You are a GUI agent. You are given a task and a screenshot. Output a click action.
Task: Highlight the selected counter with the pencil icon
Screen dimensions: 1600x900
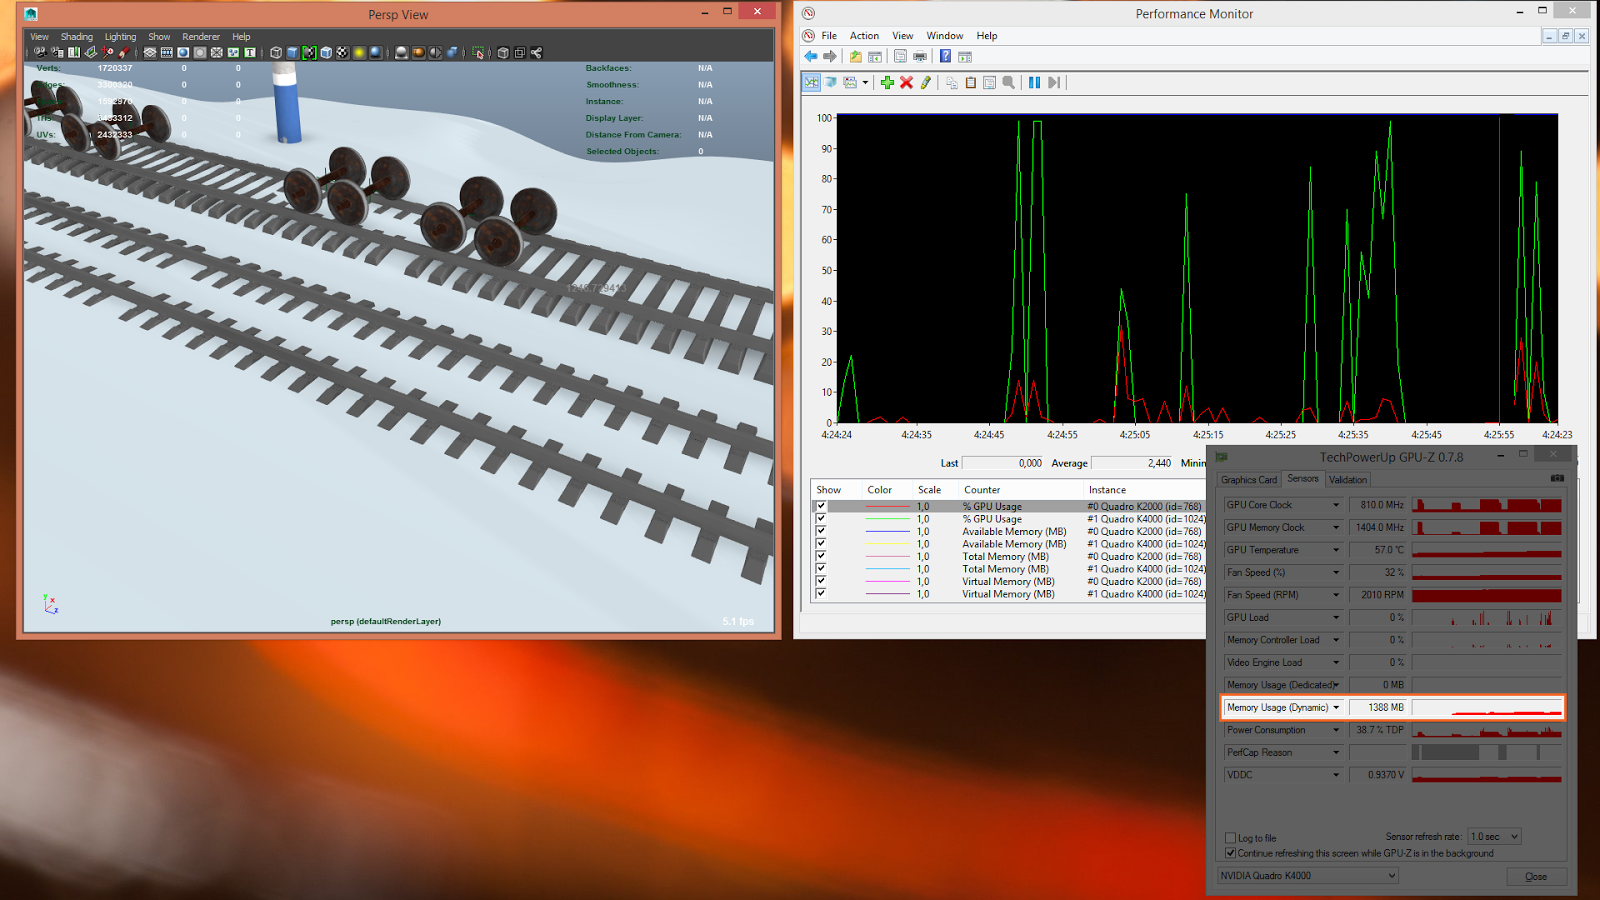coord(923,82)
